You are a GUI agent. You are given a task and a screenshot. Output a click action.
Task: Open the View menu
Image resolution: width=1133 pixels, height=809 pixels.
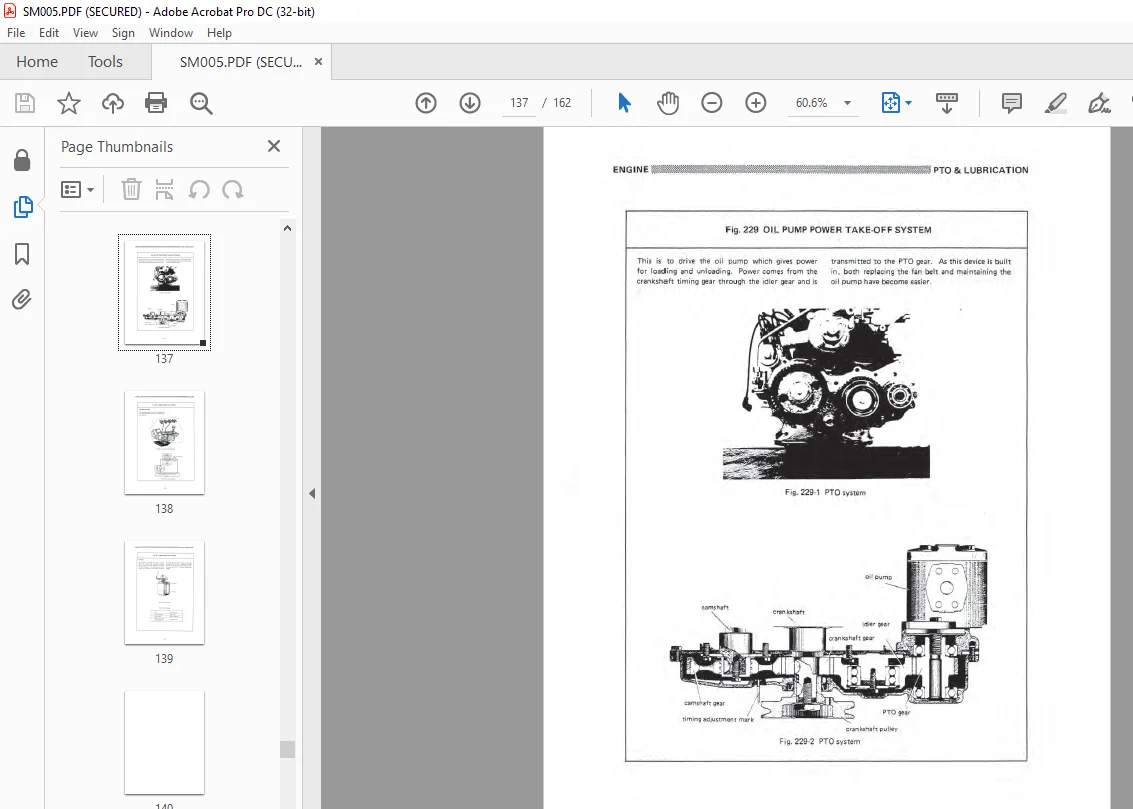[x=85, y=33]
